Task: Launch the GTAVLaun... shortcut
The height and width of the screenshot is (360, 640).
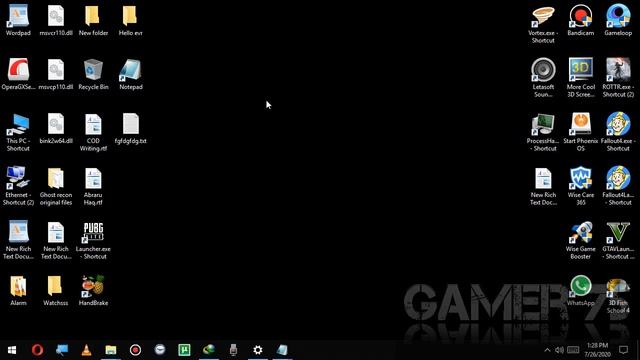Action: point(618,240)
